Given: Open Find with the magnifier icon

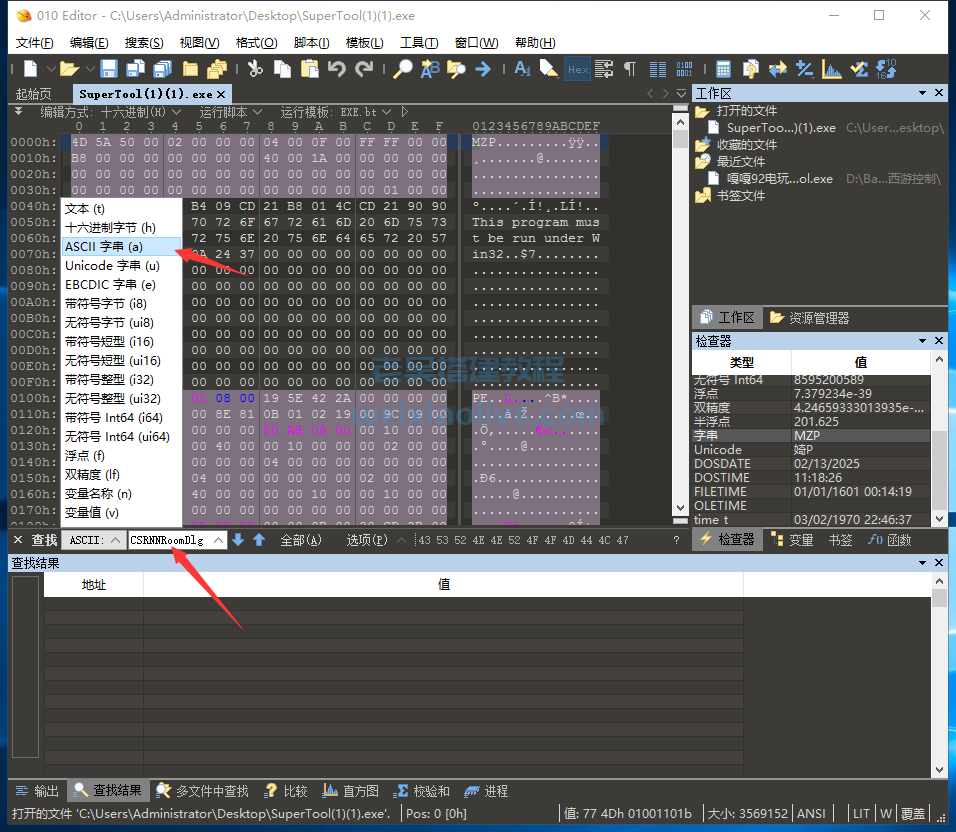Looking at the screenshot, I should pos(402,69).
